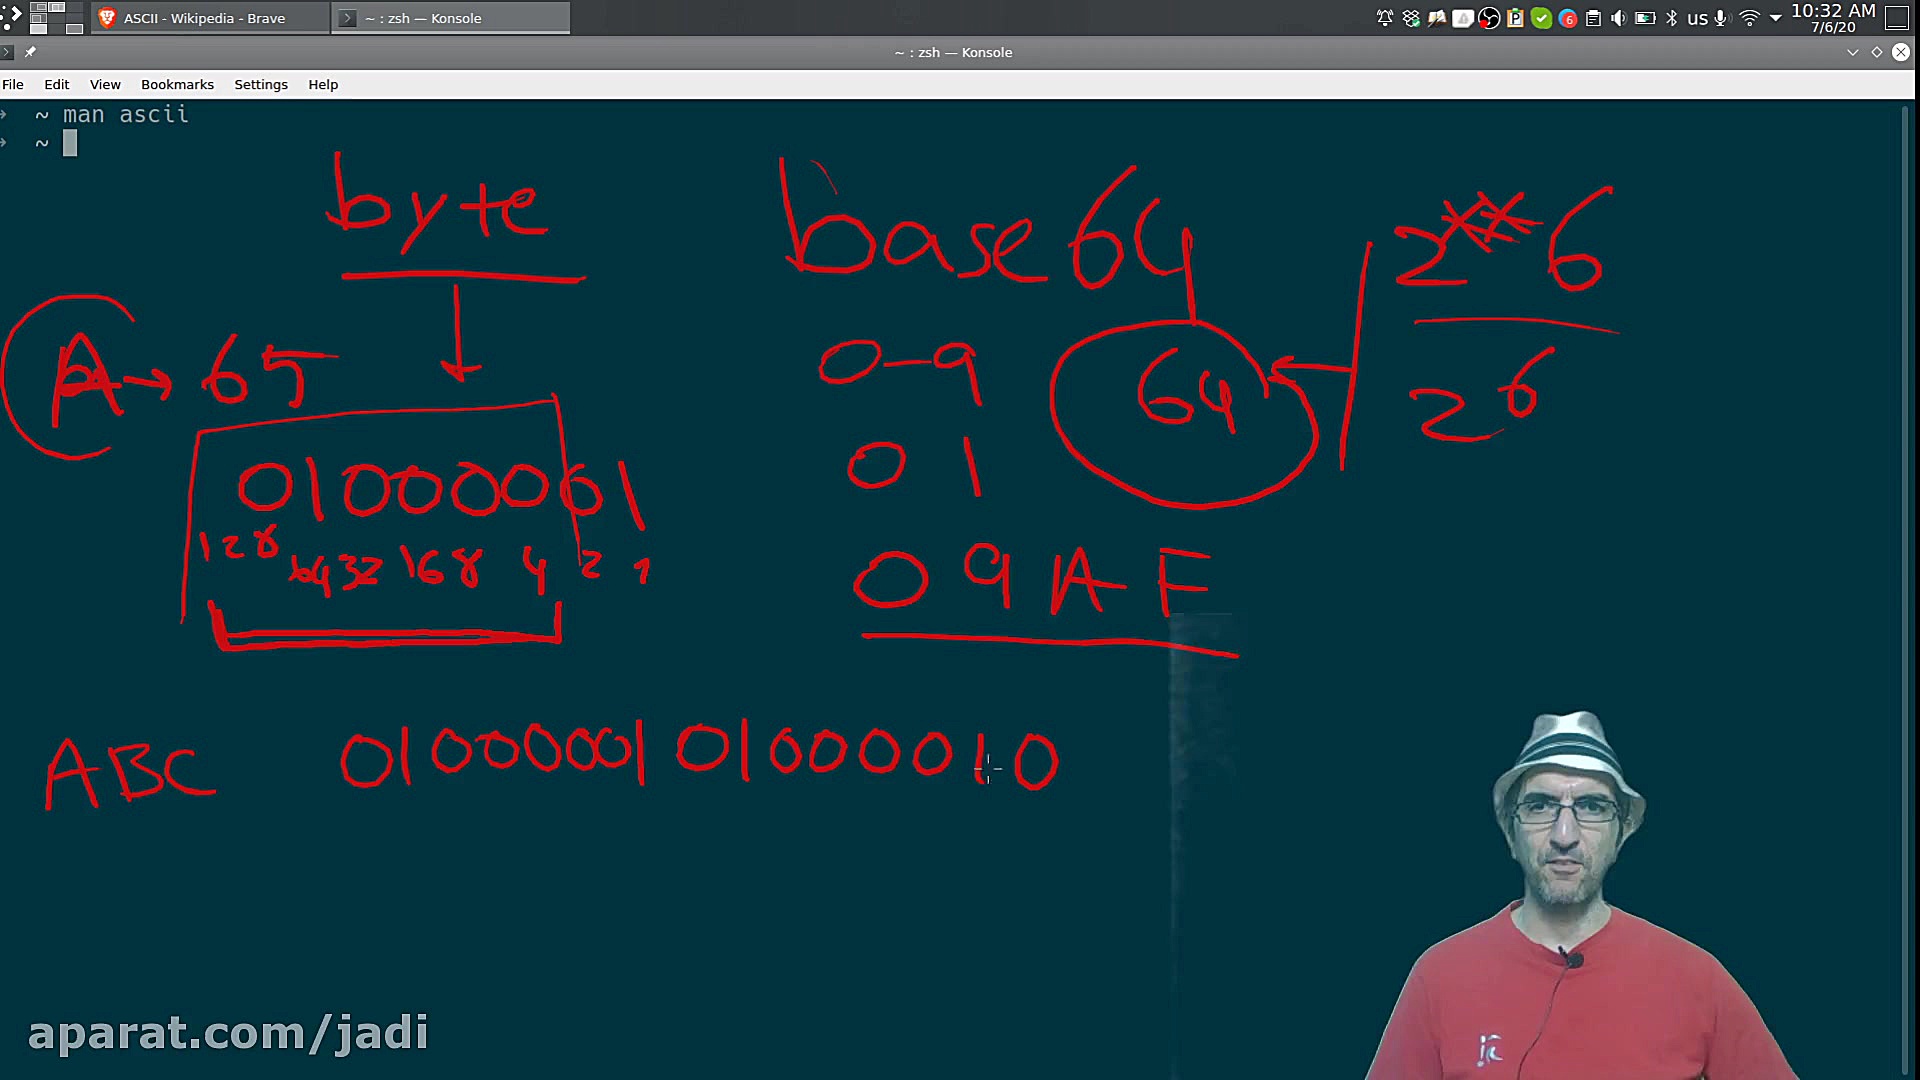
Task: Open the Dropbox tray icon
Action: pyautogui.click(x=1411, y=18)
